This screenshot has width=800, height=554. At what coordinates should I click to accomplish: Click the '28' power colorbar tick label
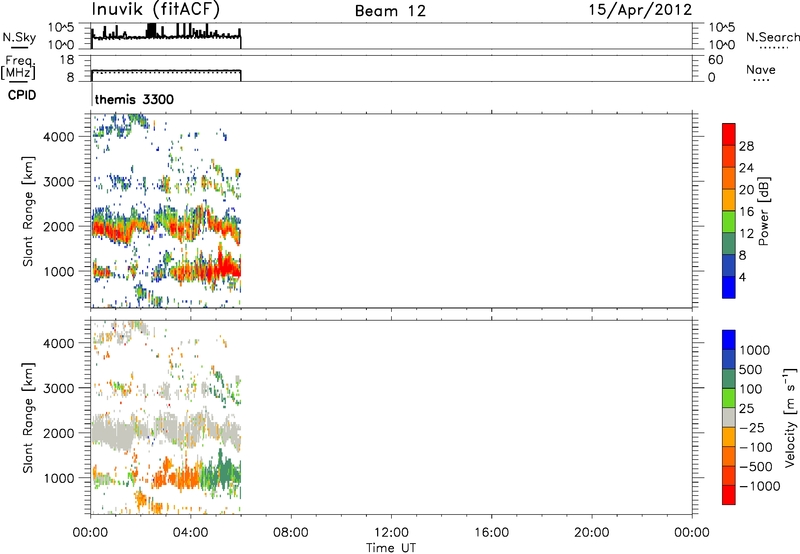click(x=746, y=146)
